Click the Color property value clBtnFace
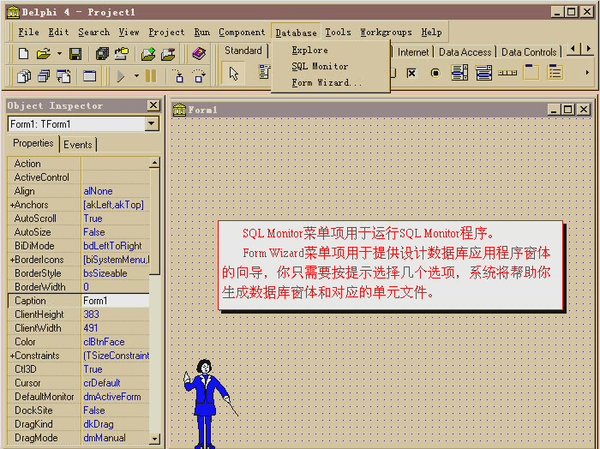Screen dimensions: 600x449 (114, 341)
